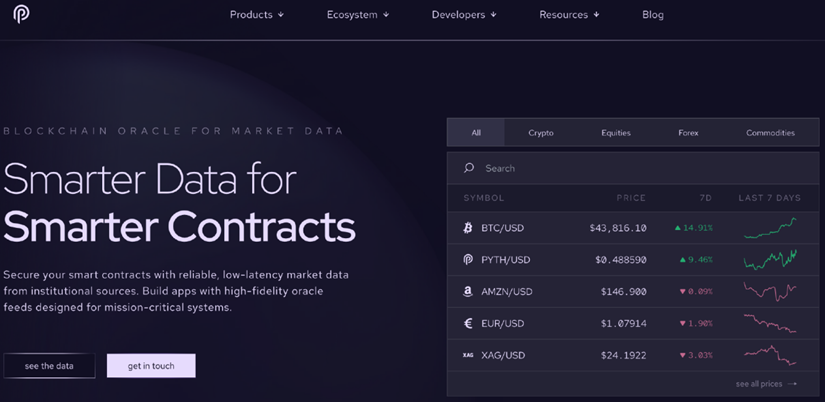Click the arrow next to see all prices
825x402 pixels.
[792, 384]
